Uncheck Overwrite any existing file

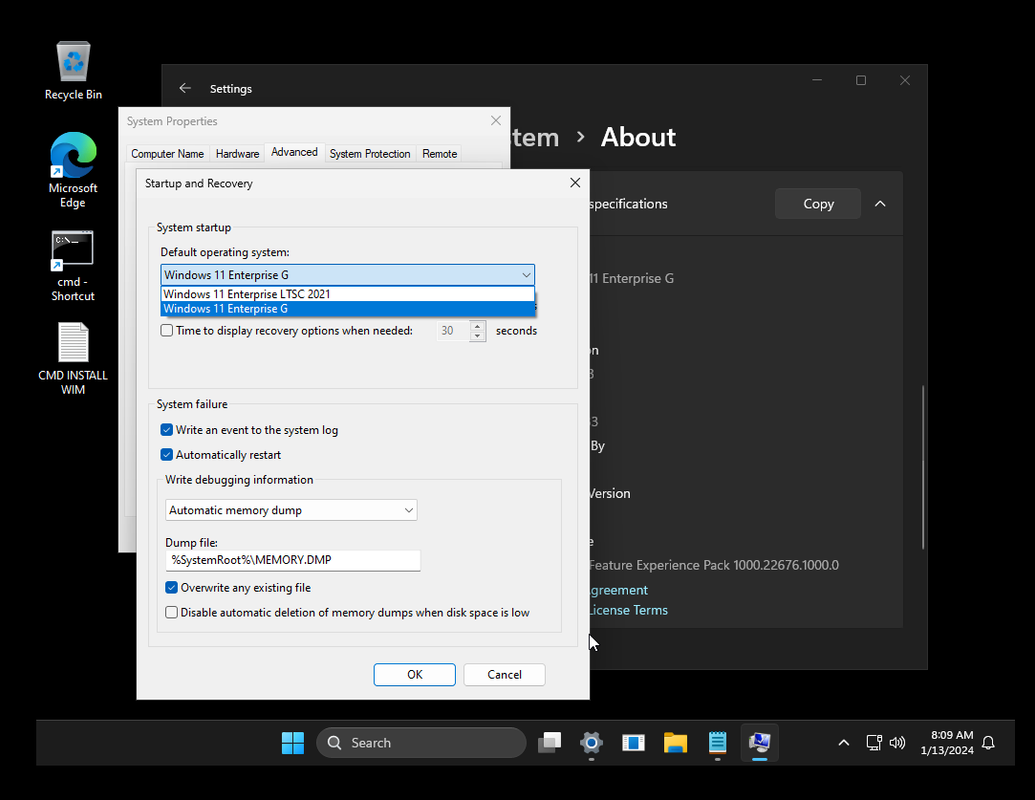tap(172, 587)
